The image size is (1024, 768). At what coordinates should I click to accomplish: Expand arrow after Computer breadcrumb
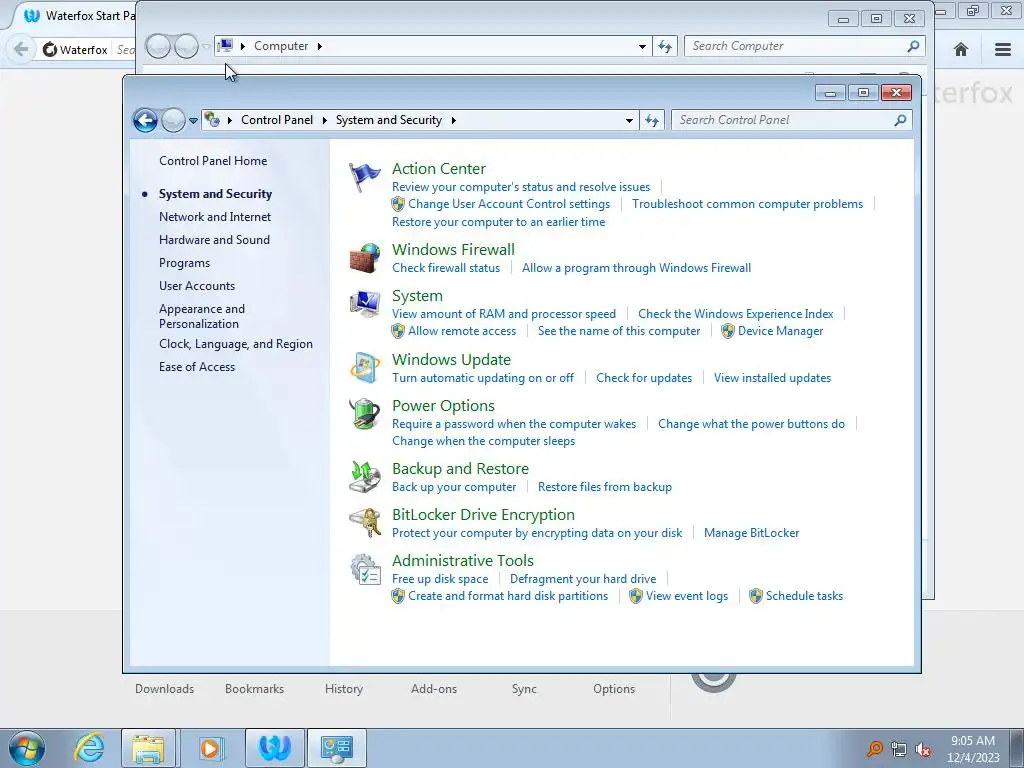click(319, 46)
